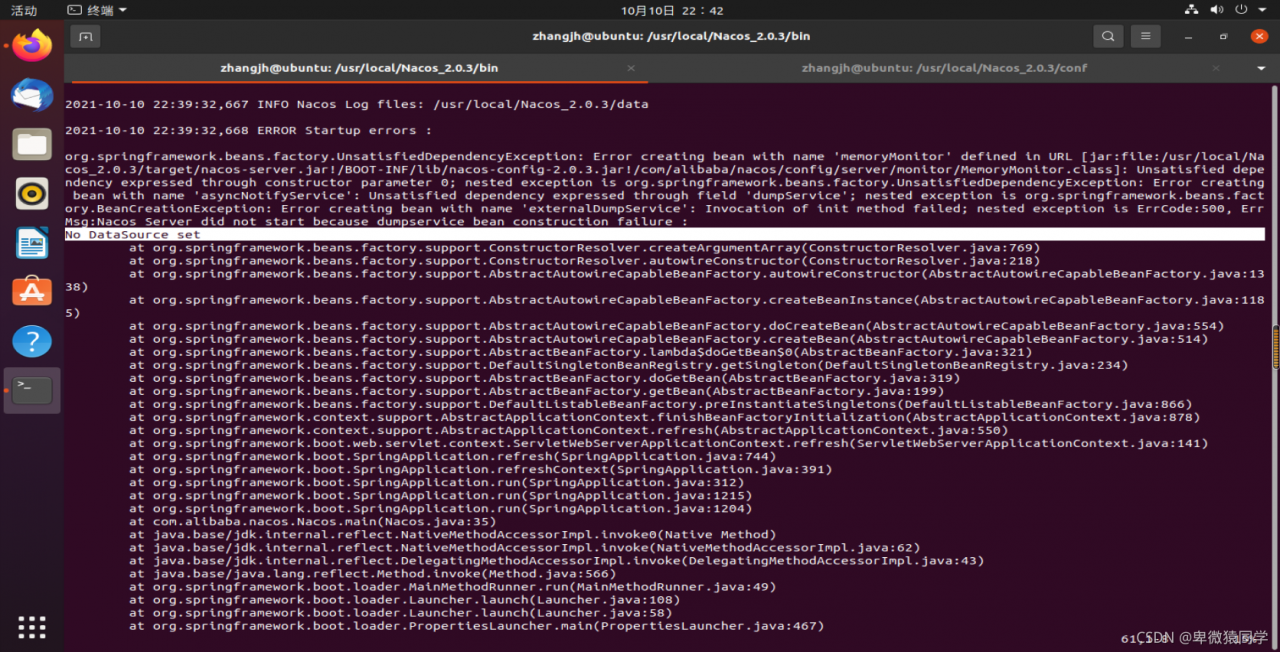Click the highlighted 'No DataSource set' line
Image resolution: width=1280 pixels, height=652 pixels.
coord(664,235)
